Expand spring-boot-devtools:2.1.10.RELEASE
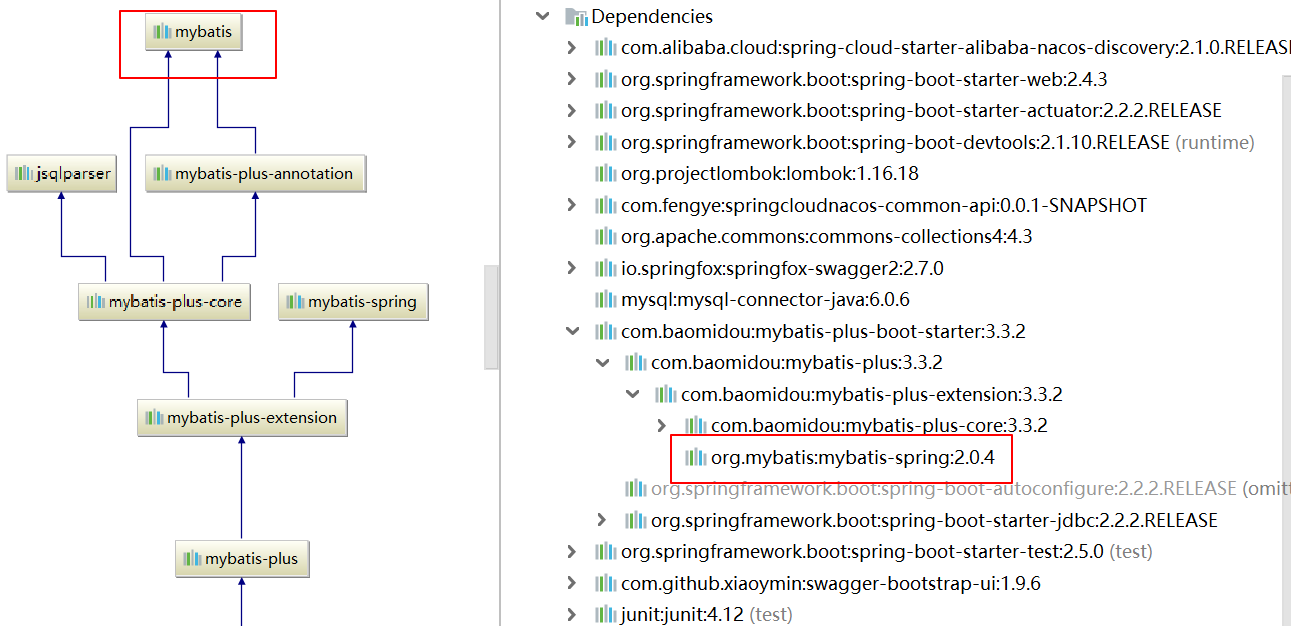 571,142
